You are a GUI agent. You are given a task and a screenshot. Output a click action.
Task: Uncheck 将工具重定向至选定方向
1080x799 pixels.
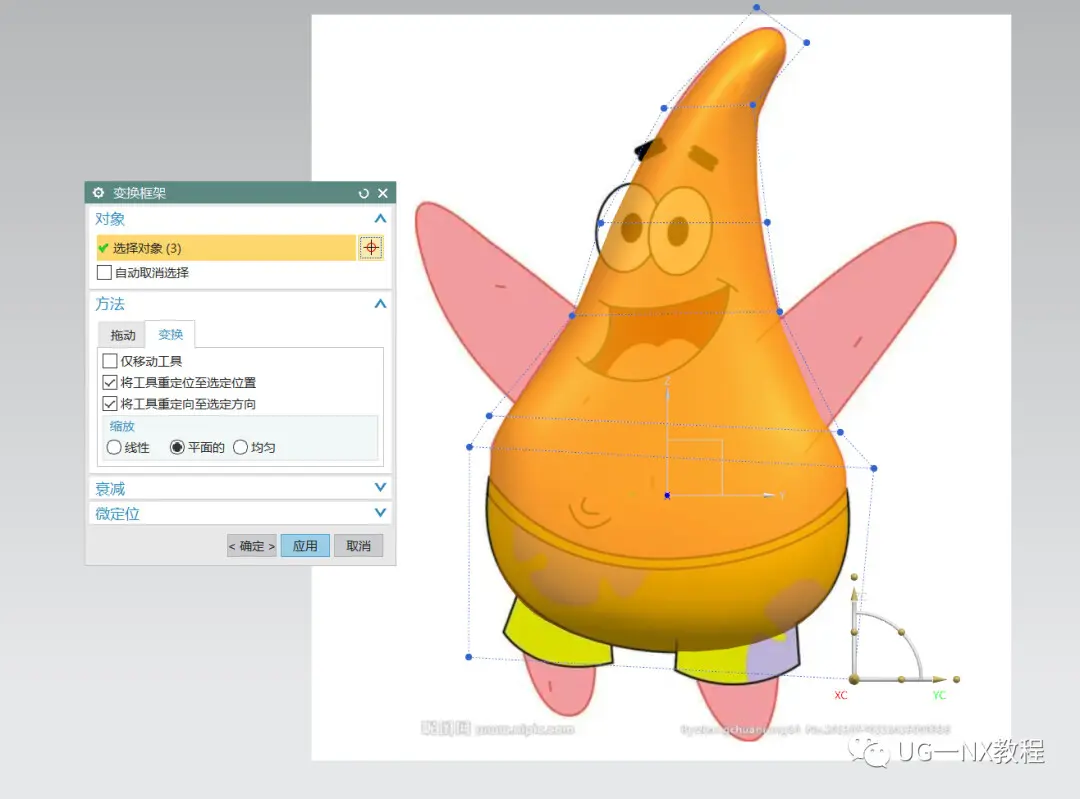click(110, 404)
